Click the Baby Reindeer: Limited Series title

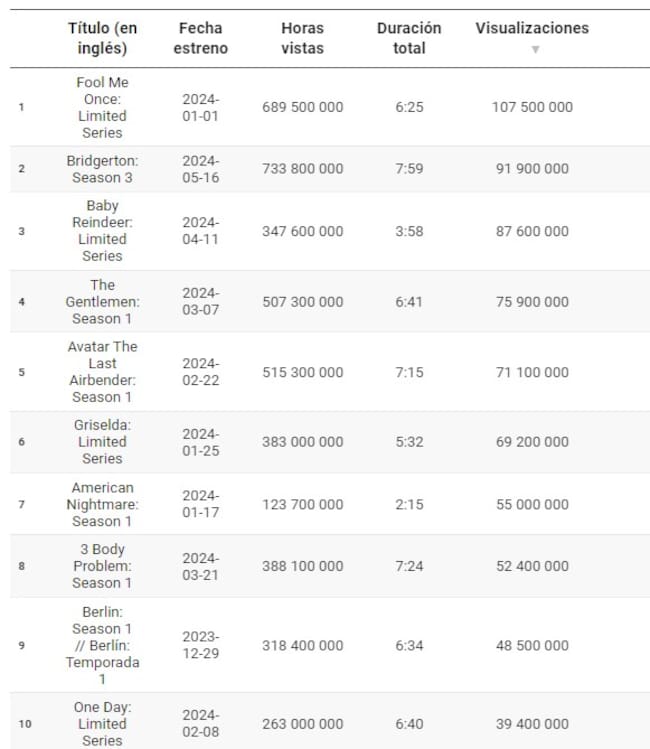click(102, 231)
